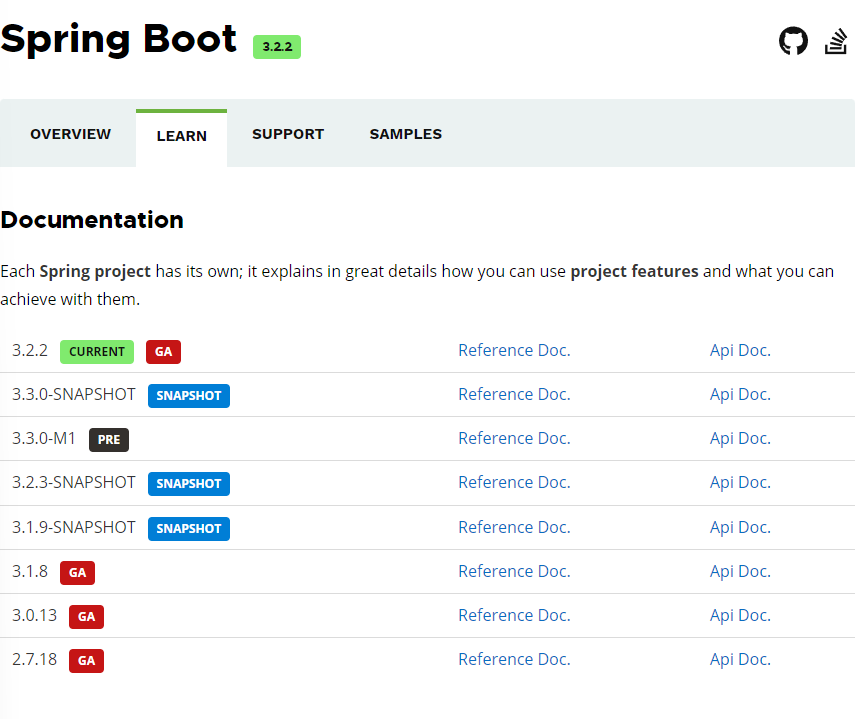868x719 pixels.
Task: Open the Support tab
Action: [288, 134]
